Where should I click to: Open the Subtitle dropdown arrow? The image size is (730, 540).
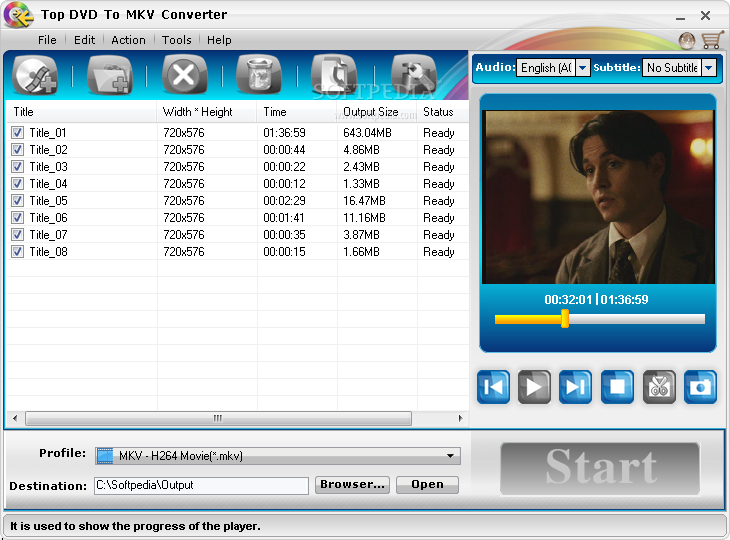tap(709, 68)
